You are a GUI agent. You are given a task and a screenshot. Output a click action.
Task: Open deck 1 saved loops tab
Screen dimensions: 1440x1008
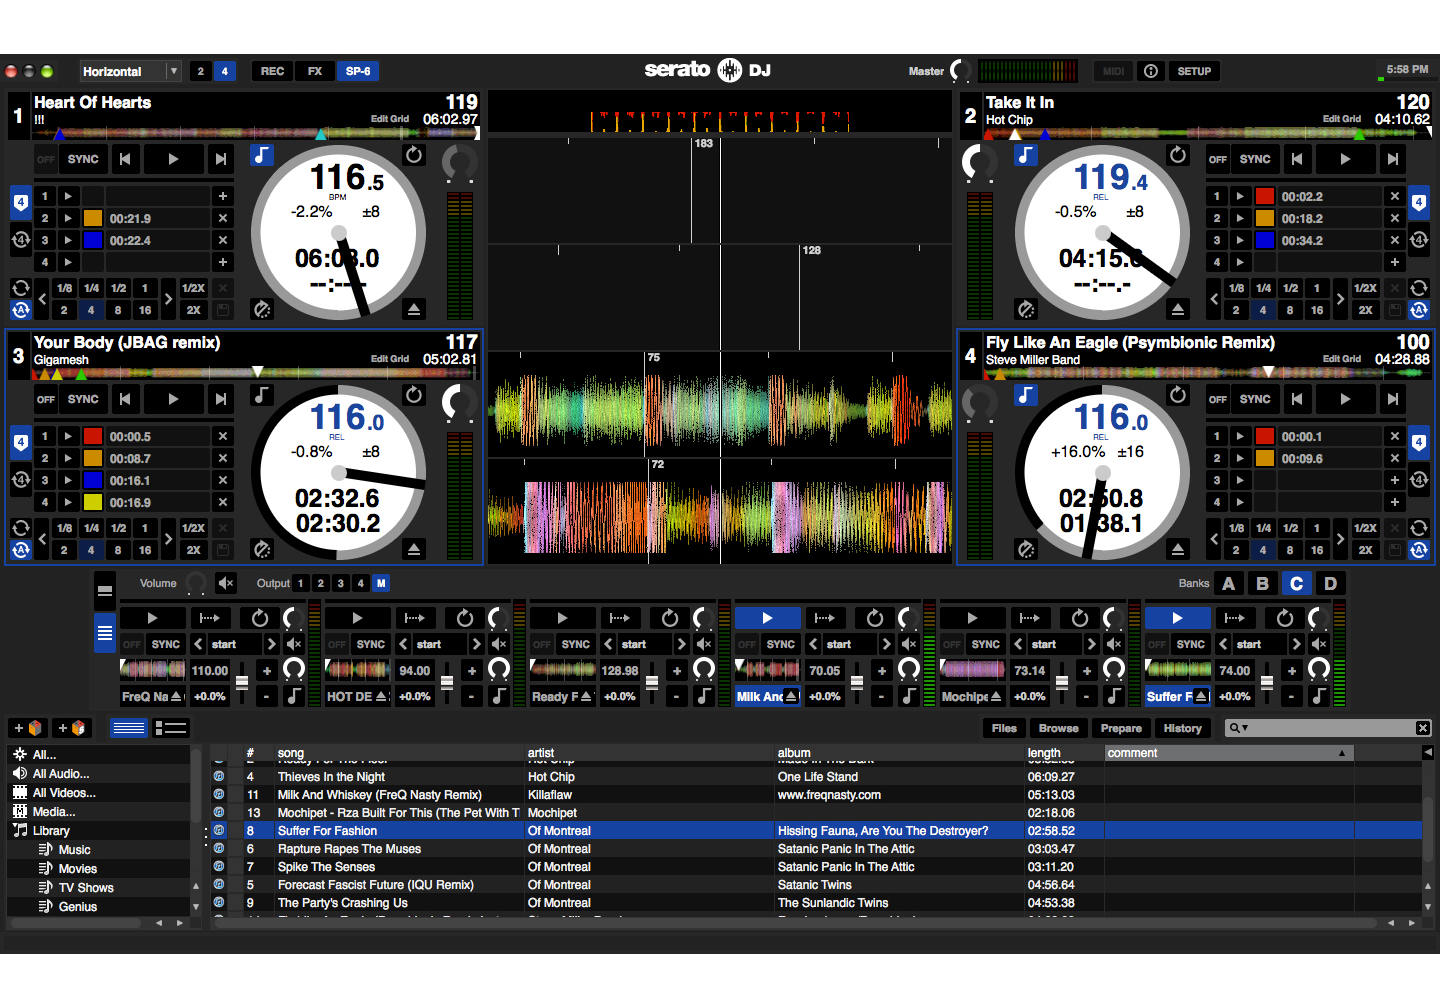click(x=20, y=240)
